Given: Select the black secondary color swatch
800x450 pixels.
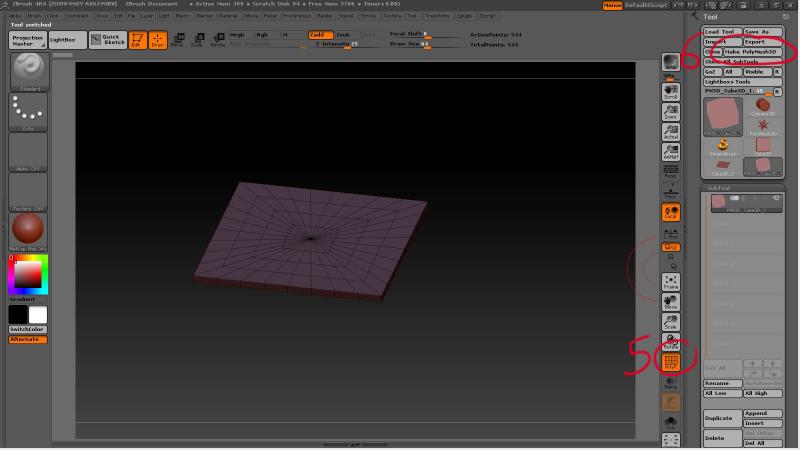Looking at the screenshot, I should [18, 315].
